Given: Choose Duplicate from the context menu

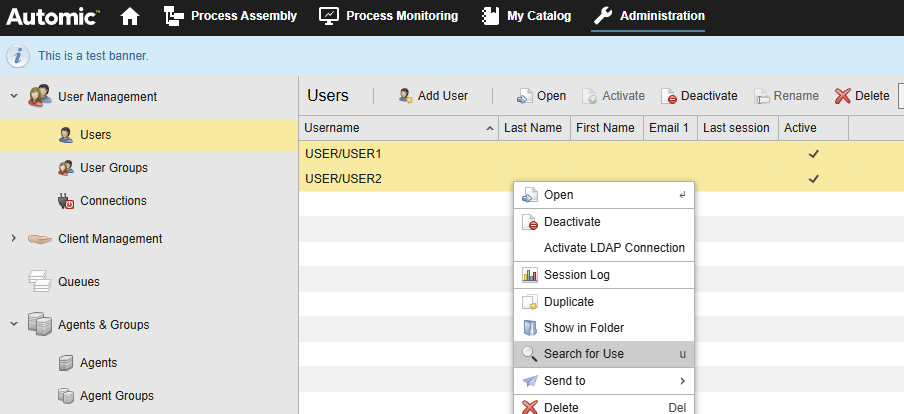Looking at the screenshot, I should click(x=568, y=302).
